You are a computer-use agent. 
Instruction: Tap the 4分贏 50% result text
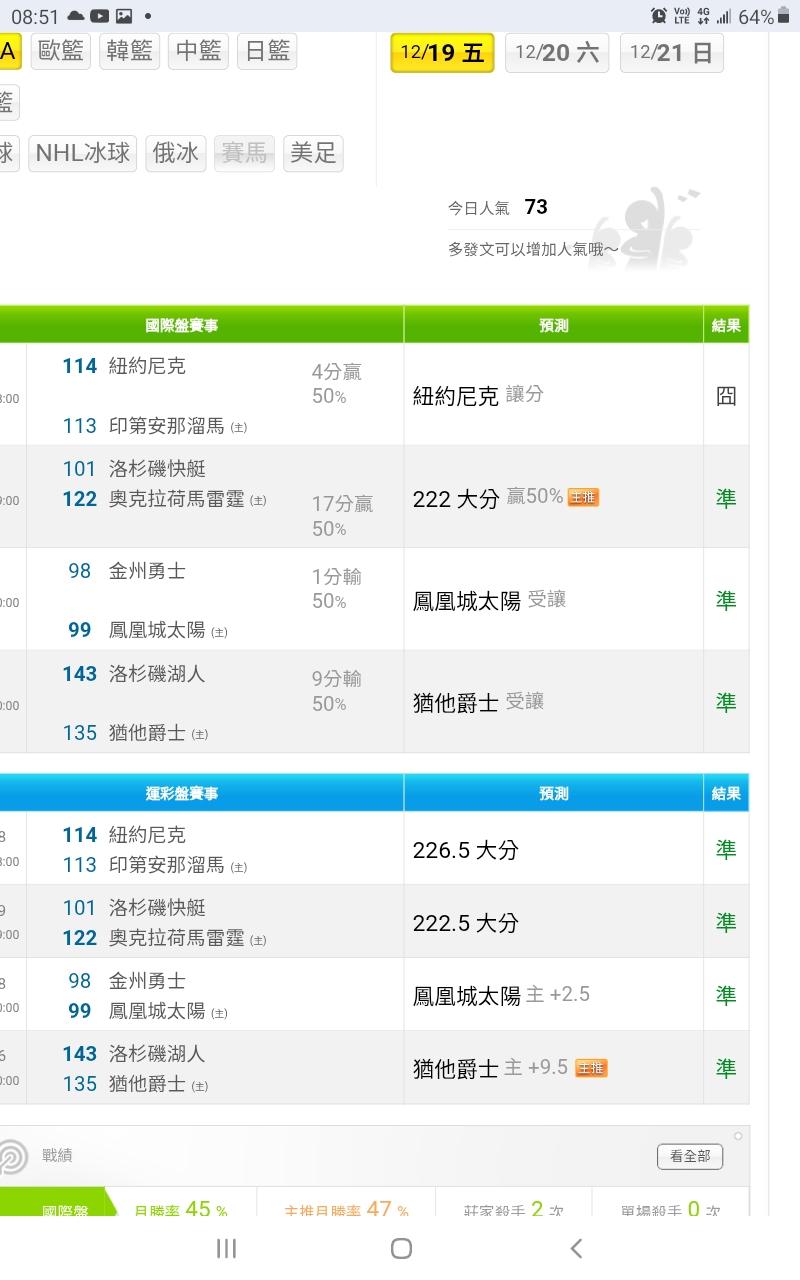tap(336, 384)
